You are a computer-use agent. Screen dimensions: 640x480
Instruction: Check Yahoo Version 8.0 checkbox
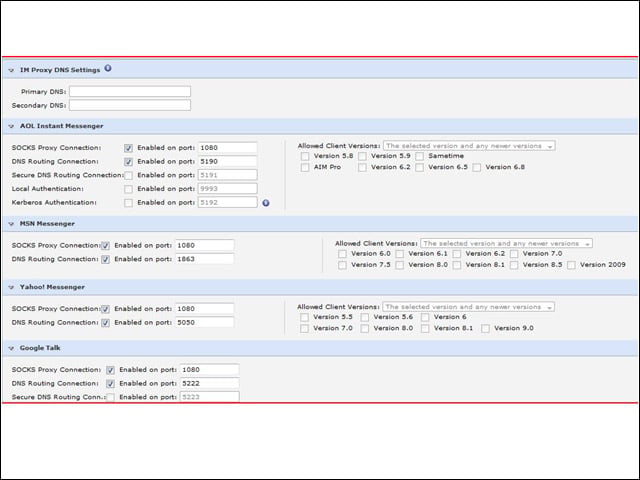pyautogui.click(x=364, y=328)
